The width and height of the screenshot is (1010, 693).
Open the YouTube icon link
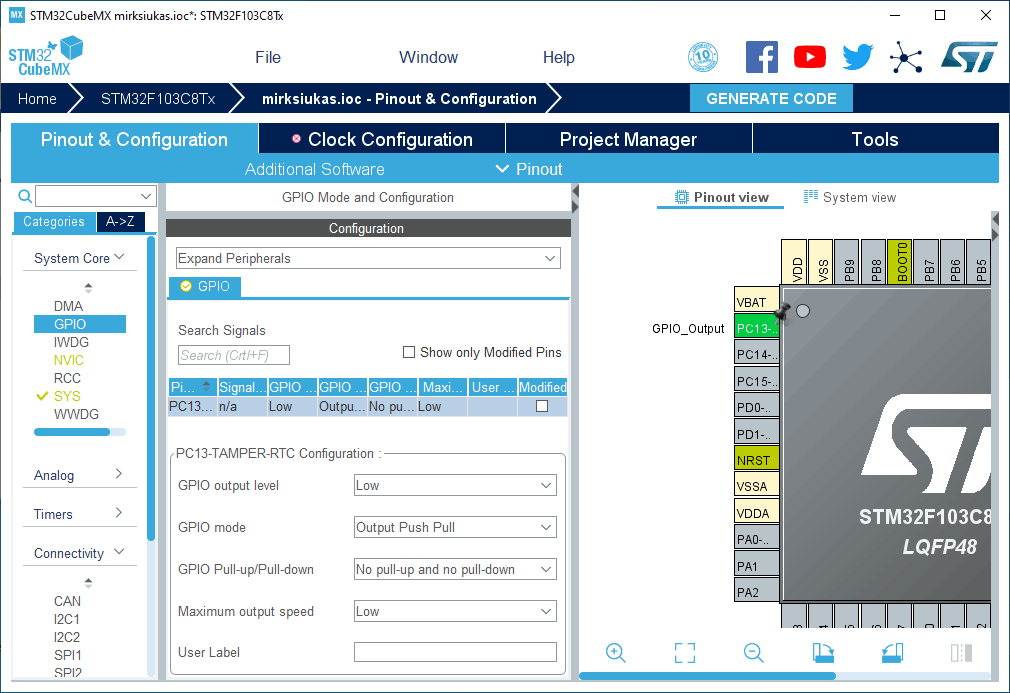click(x=810, y=57)
